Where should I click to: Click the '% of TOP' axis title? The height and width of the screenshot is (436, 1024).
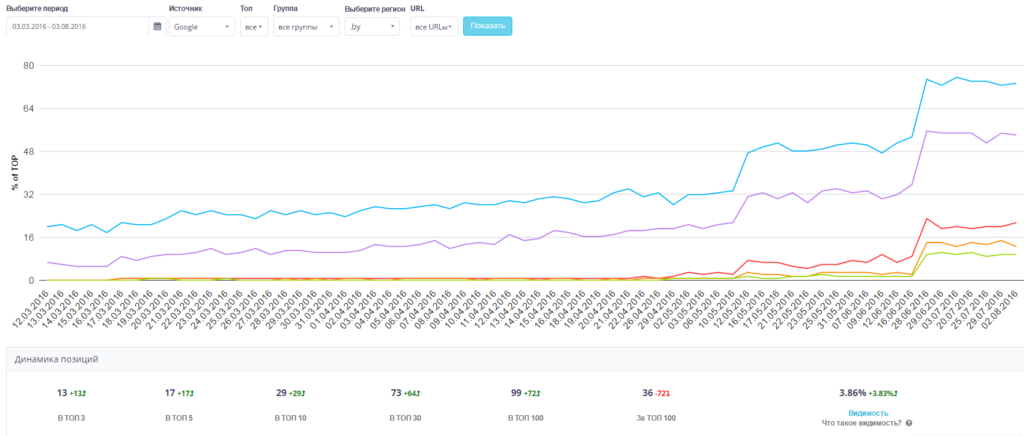[x=14, y=173]
